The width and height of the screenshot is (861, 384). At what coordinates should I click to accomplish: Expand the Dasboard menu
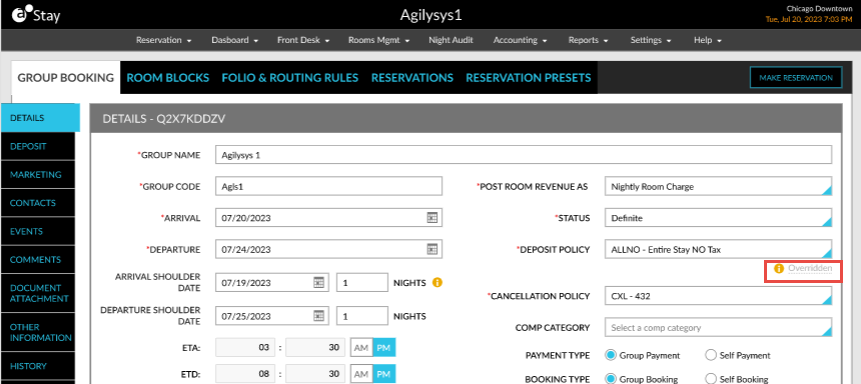point(234,40)
